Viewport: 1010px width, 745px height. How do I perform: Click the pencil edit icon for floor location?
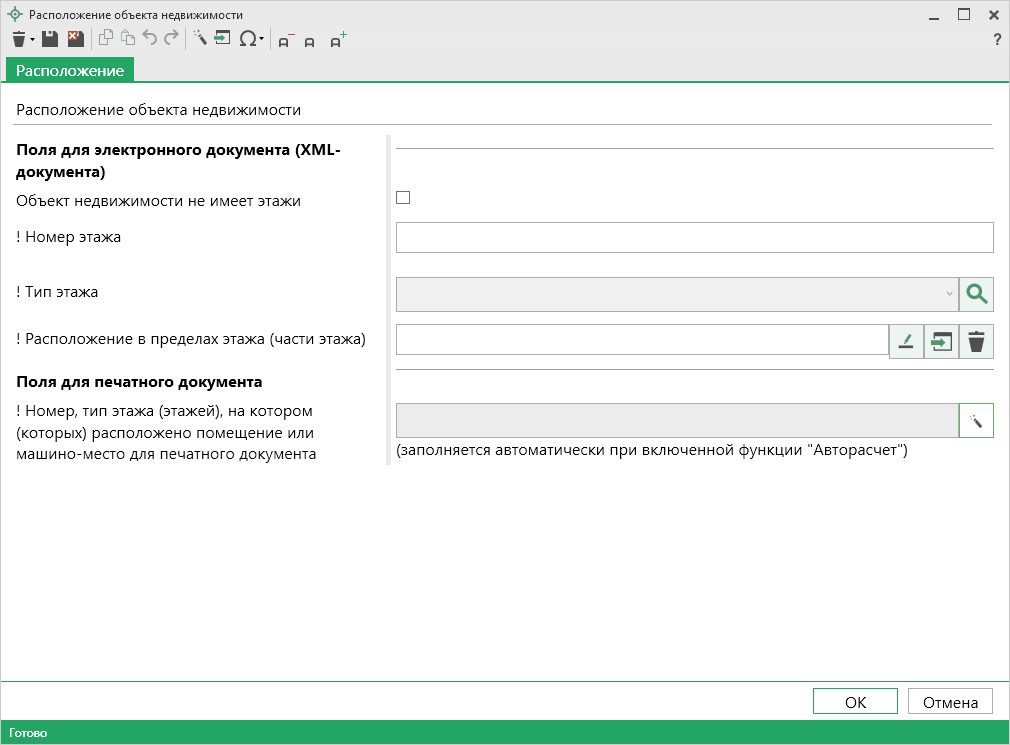pyautogui.click(x=906, y=342)
